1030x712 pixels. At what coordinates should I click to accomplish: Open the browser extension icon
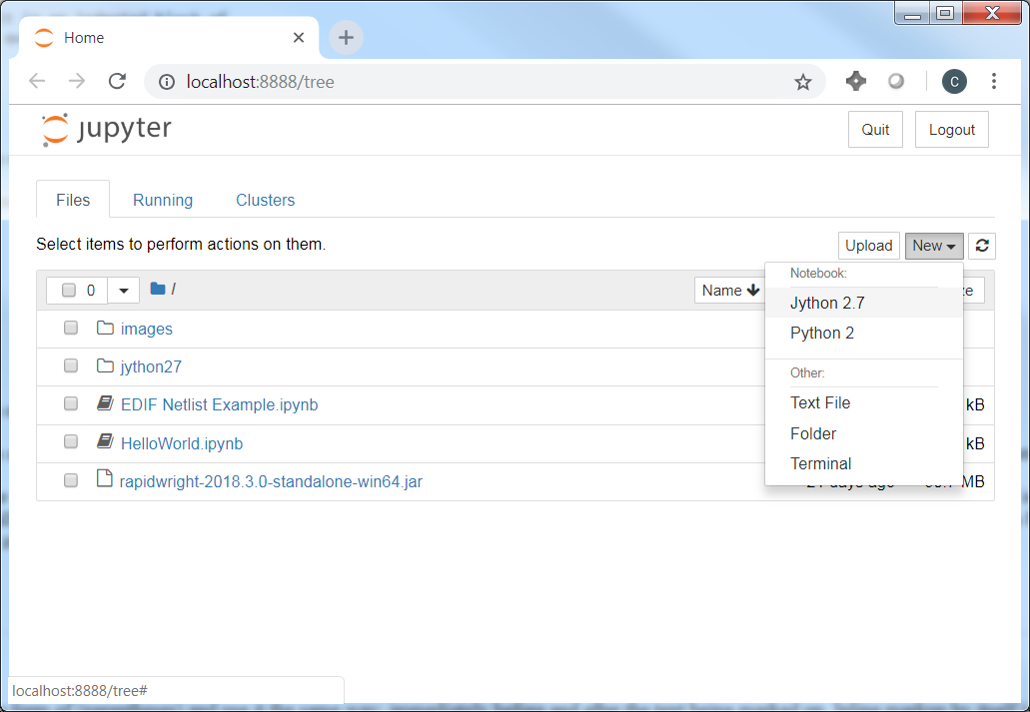pos(855,81)
